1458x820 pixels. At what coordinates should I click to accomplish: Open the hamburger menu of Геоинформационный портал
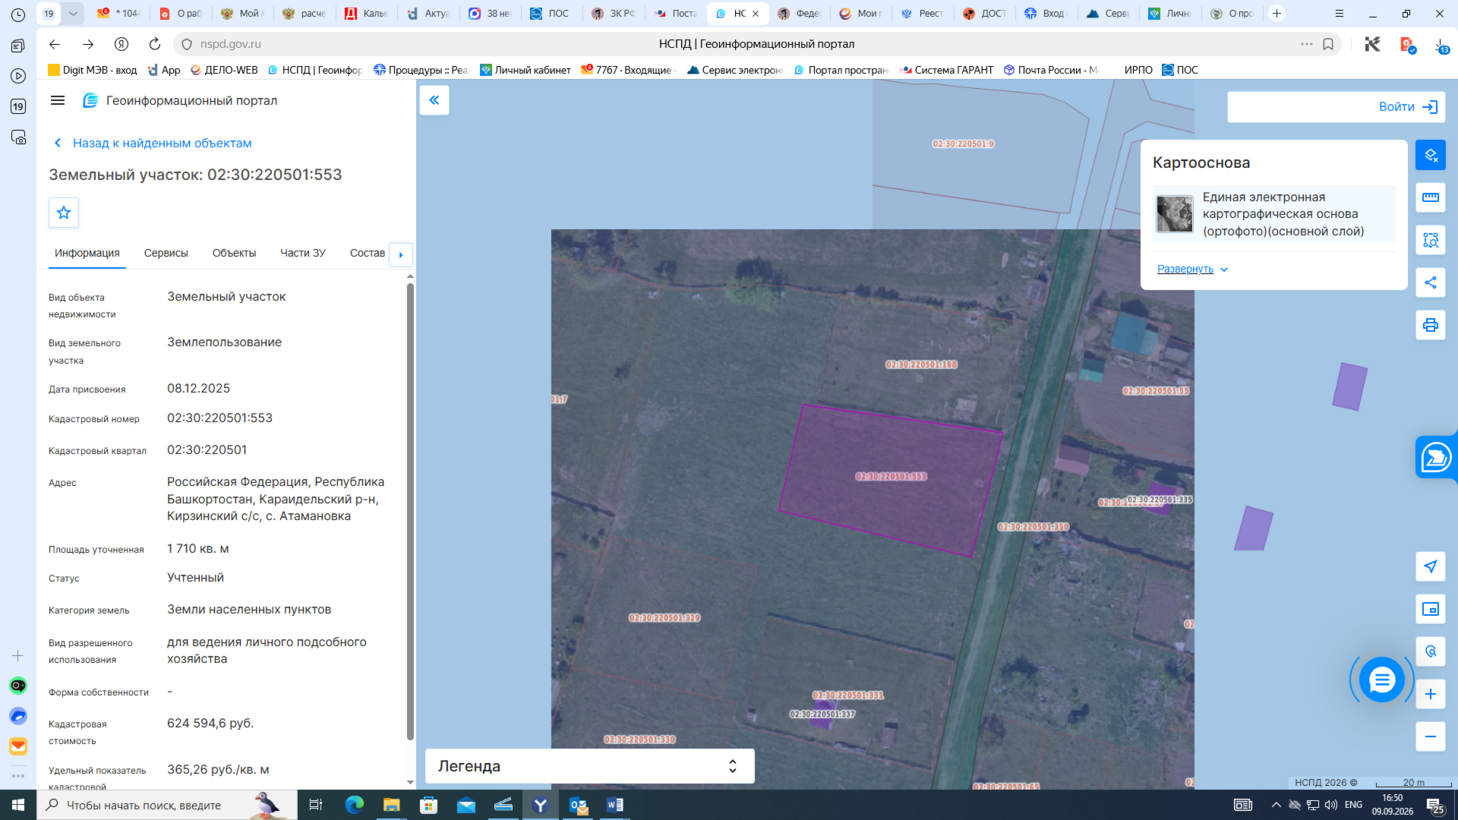coord(58,100)
